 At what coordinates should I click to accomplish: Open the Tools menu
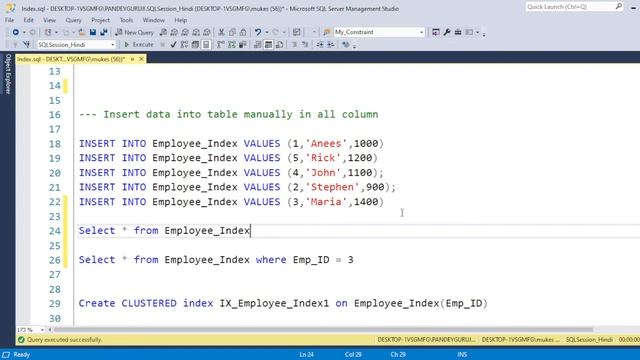126,20
